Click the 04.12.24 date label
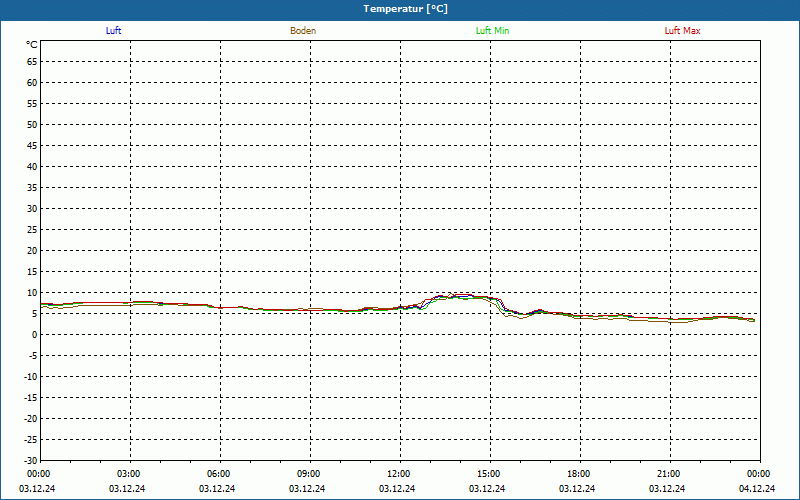The width and height of the screenshot is (800, 500). point(757,489)
